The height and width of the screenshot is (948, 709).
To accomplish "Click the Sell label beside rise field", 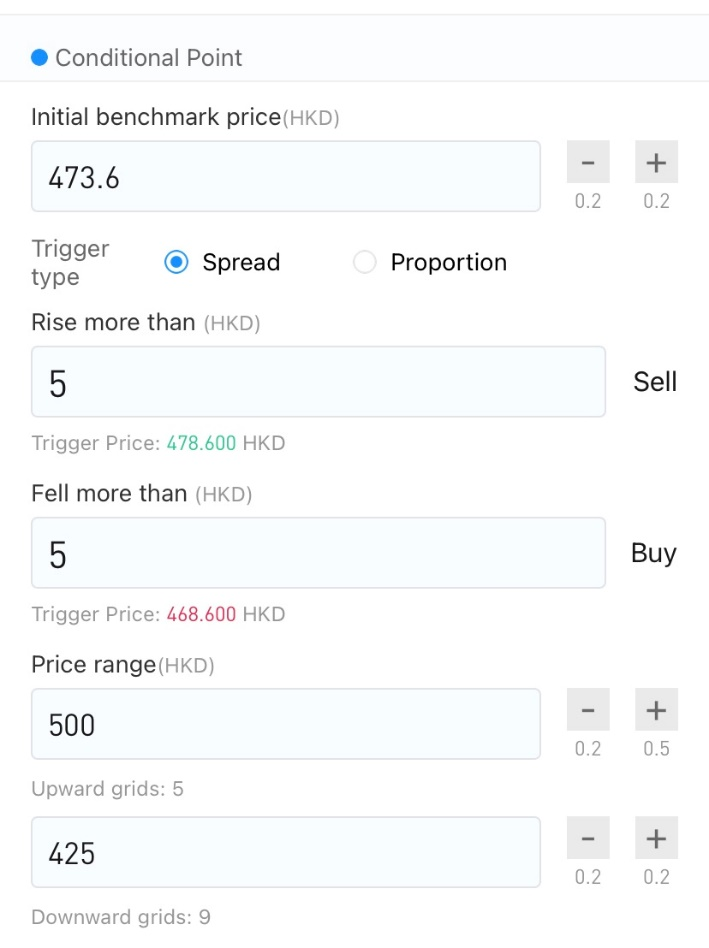I will (x=655, y=381).
